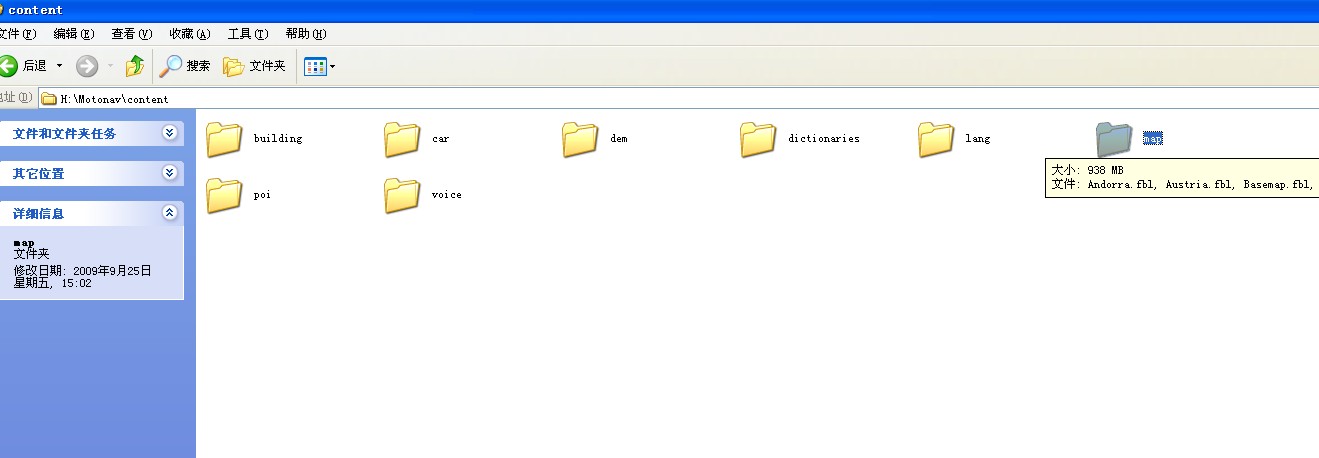The width and height of the screenshot is (1319, 458).
Task: Click the Up folder toolbar icon
Action: [135, 66]
